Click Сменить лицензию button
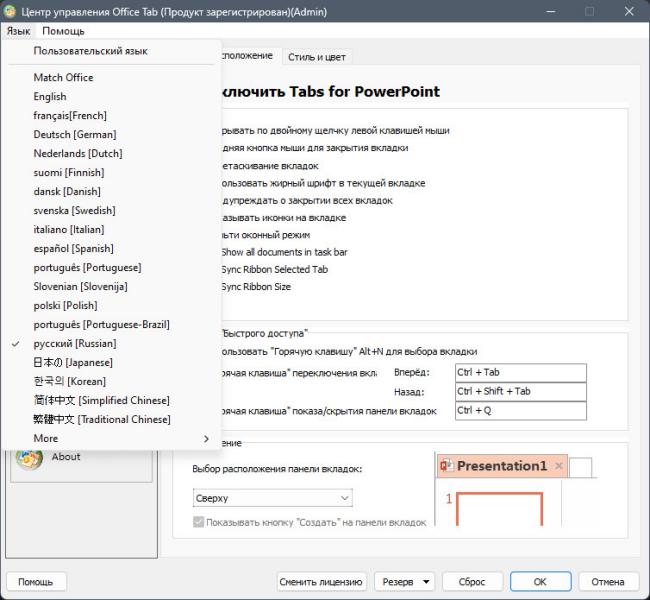650x600 pixels. [321, 582]
